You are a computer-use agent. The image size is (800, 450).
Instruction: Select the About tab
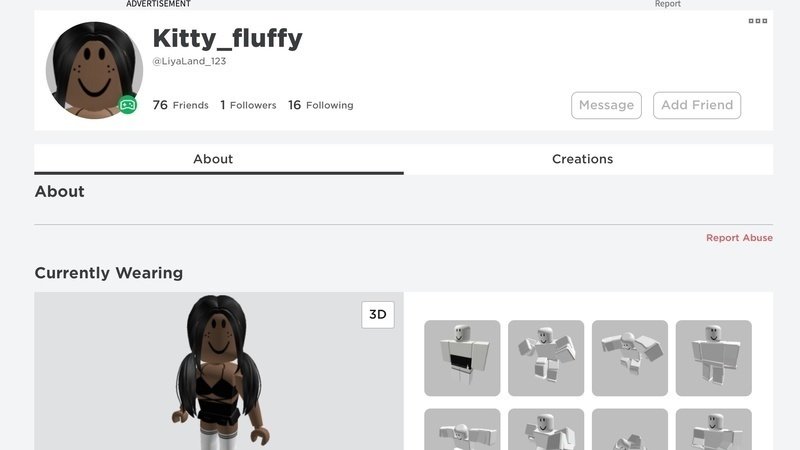(x=213, y=159)
